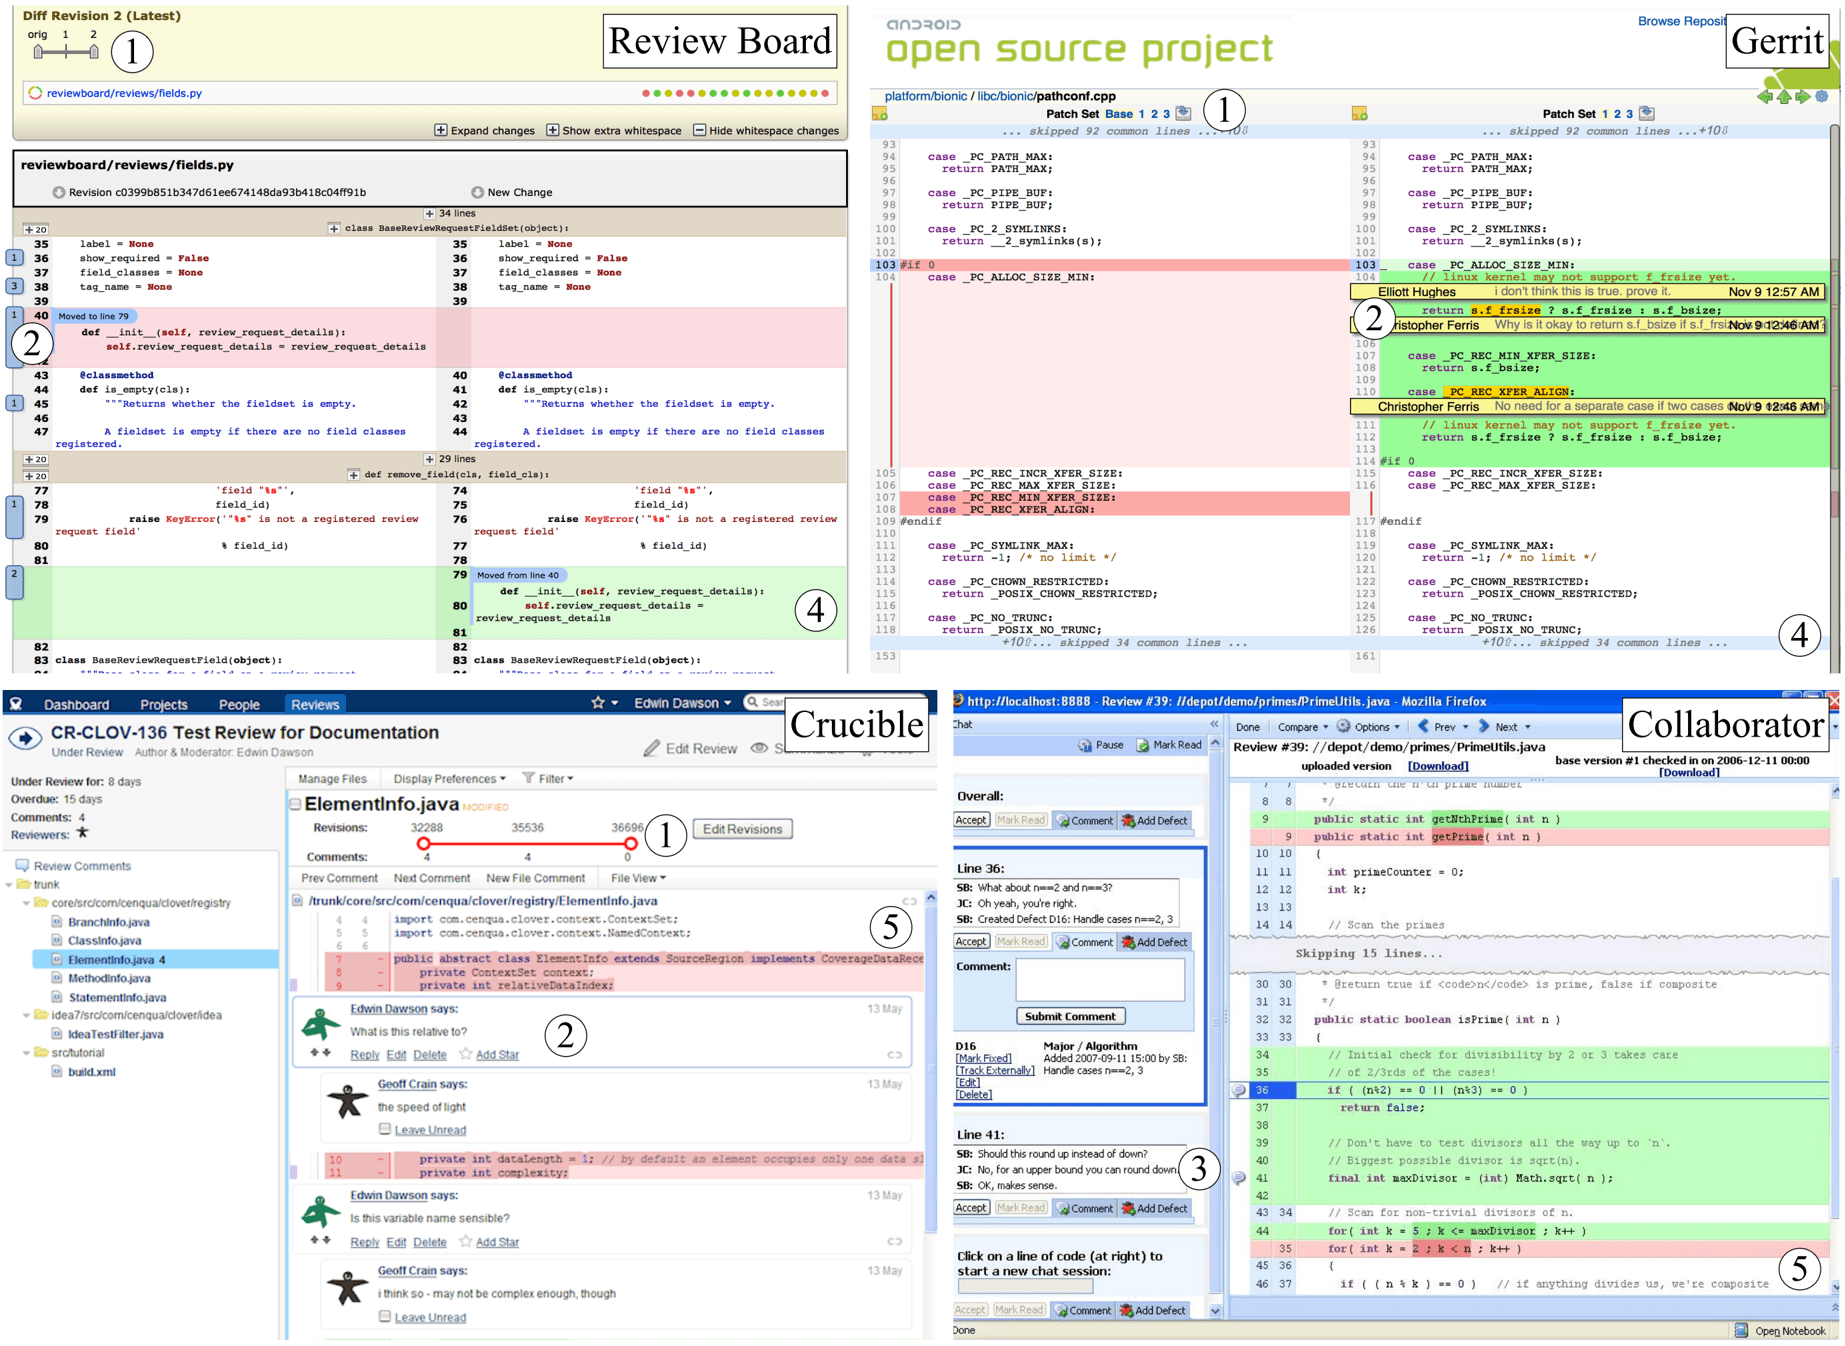Click revision 36696 marker on Crucible slider
The height and width of the screenshot is (1346, 1845).
(630, 843)
